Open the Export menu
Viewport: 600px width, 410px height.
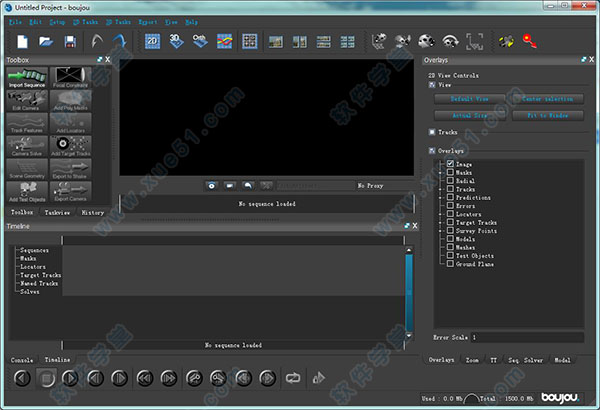click(148, 22)
